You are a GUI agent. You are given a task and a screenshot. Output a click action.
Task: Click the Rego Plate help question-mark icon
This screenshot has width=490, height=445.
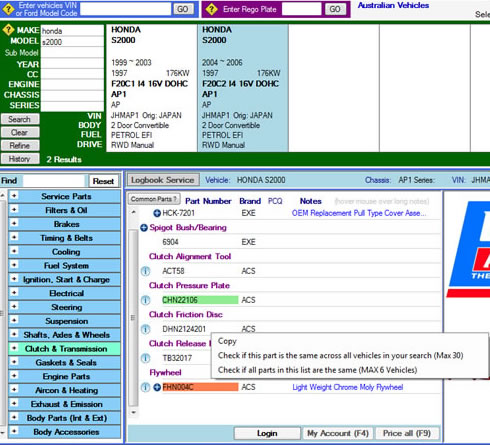(212, 9)
